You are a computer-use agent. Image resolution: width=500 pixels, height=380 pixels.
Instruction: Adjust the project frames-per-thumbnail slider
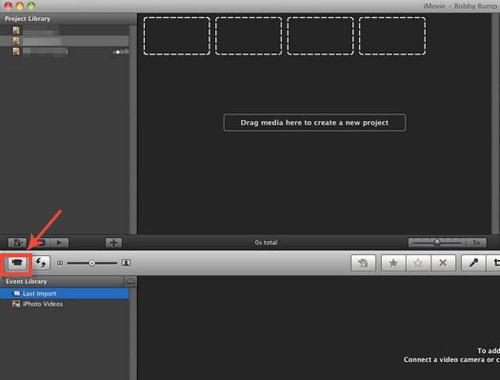pyautogui.click(x=437, y=242)
